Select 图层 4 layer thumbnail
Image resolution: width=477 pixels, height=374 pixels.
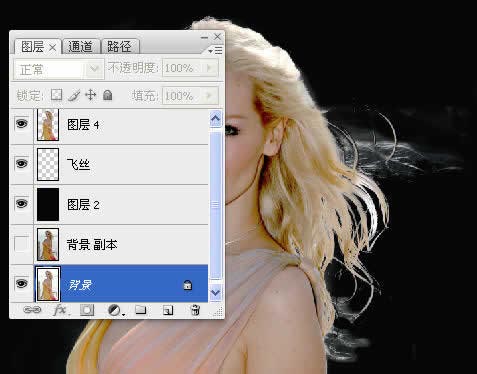click(x=48, y=125)
